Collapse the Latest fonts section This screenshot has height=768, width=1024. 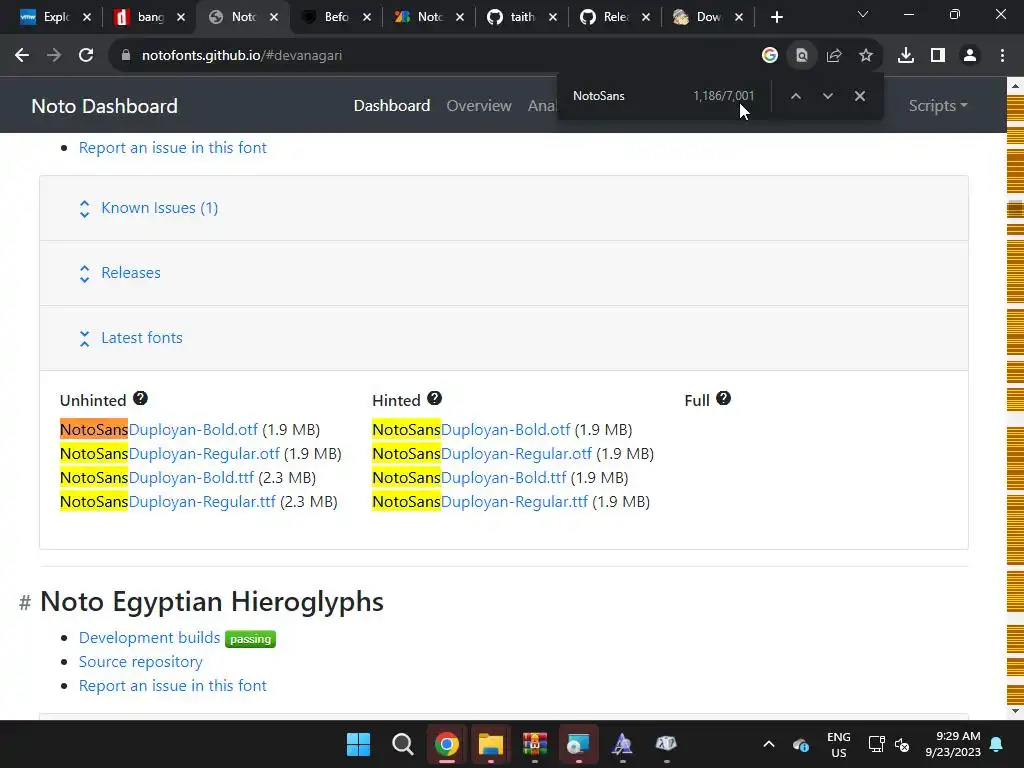coord(142,338)
